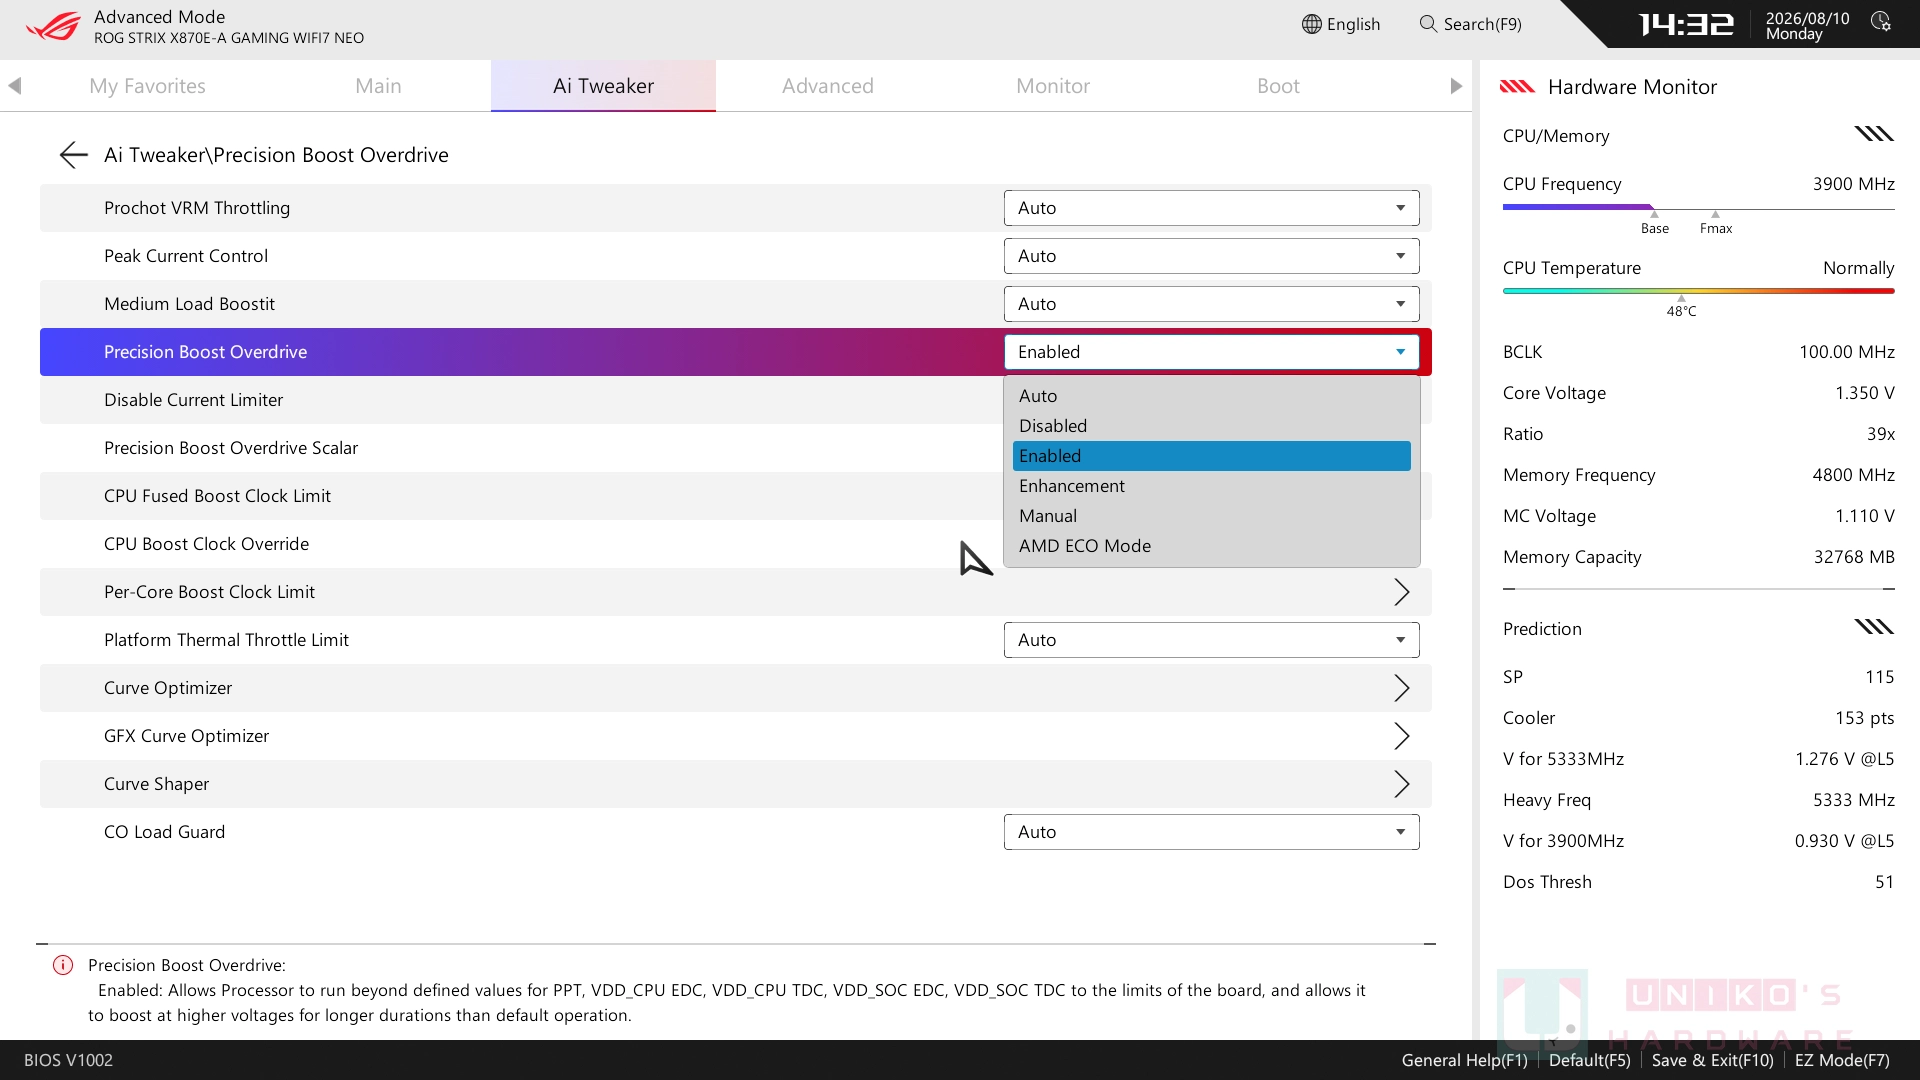Screen dimensions: 1920x1080
Task: Select the Per-Core Boost Clock Limit label
Action: click(x=209, y=592)
